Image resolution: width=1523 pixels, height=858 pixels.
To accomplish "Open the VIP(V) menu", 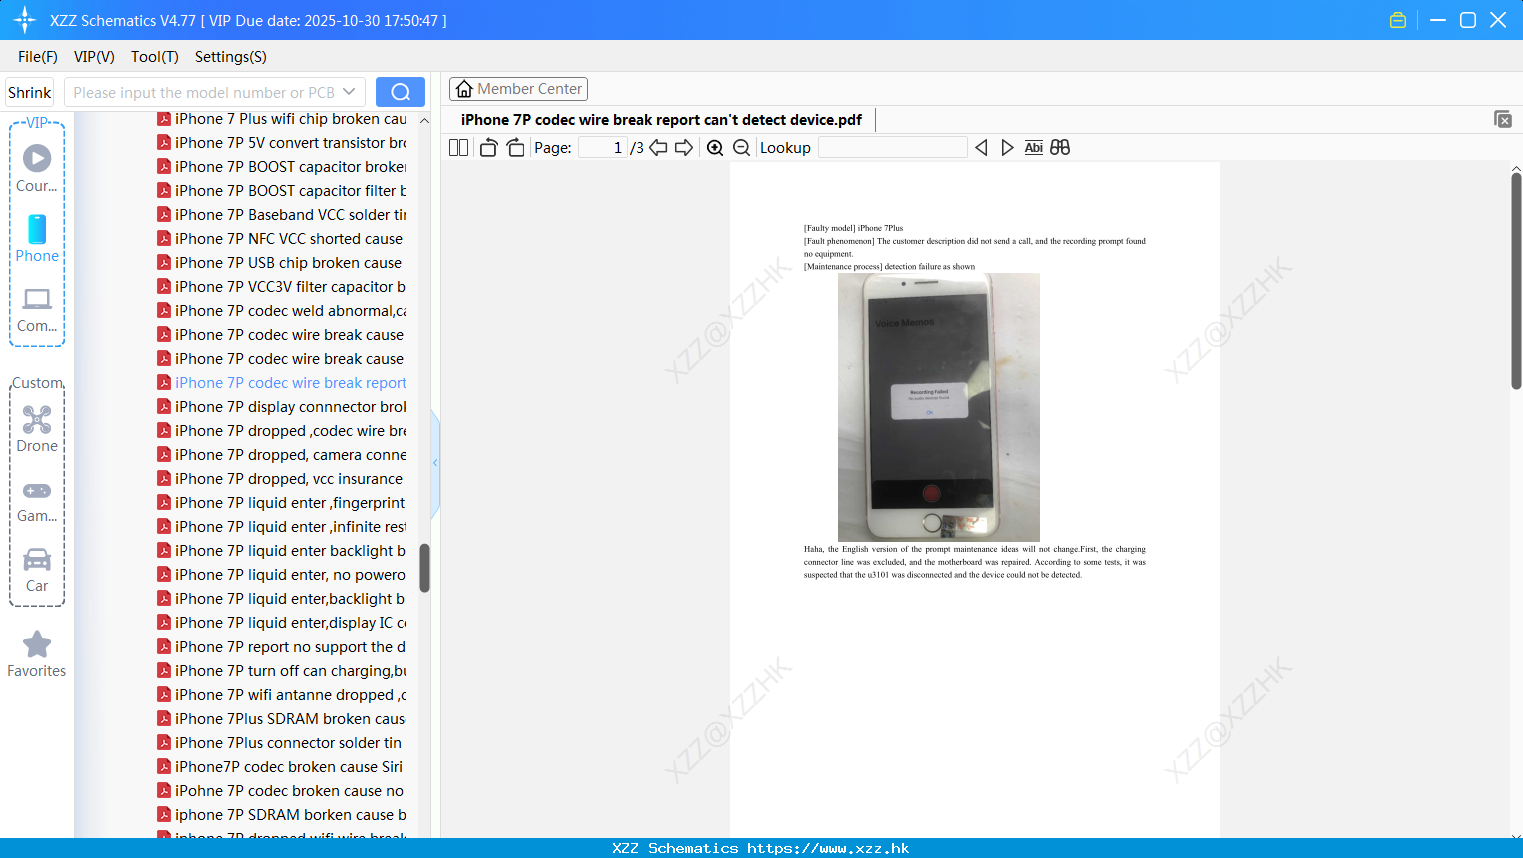I will 94,57.
